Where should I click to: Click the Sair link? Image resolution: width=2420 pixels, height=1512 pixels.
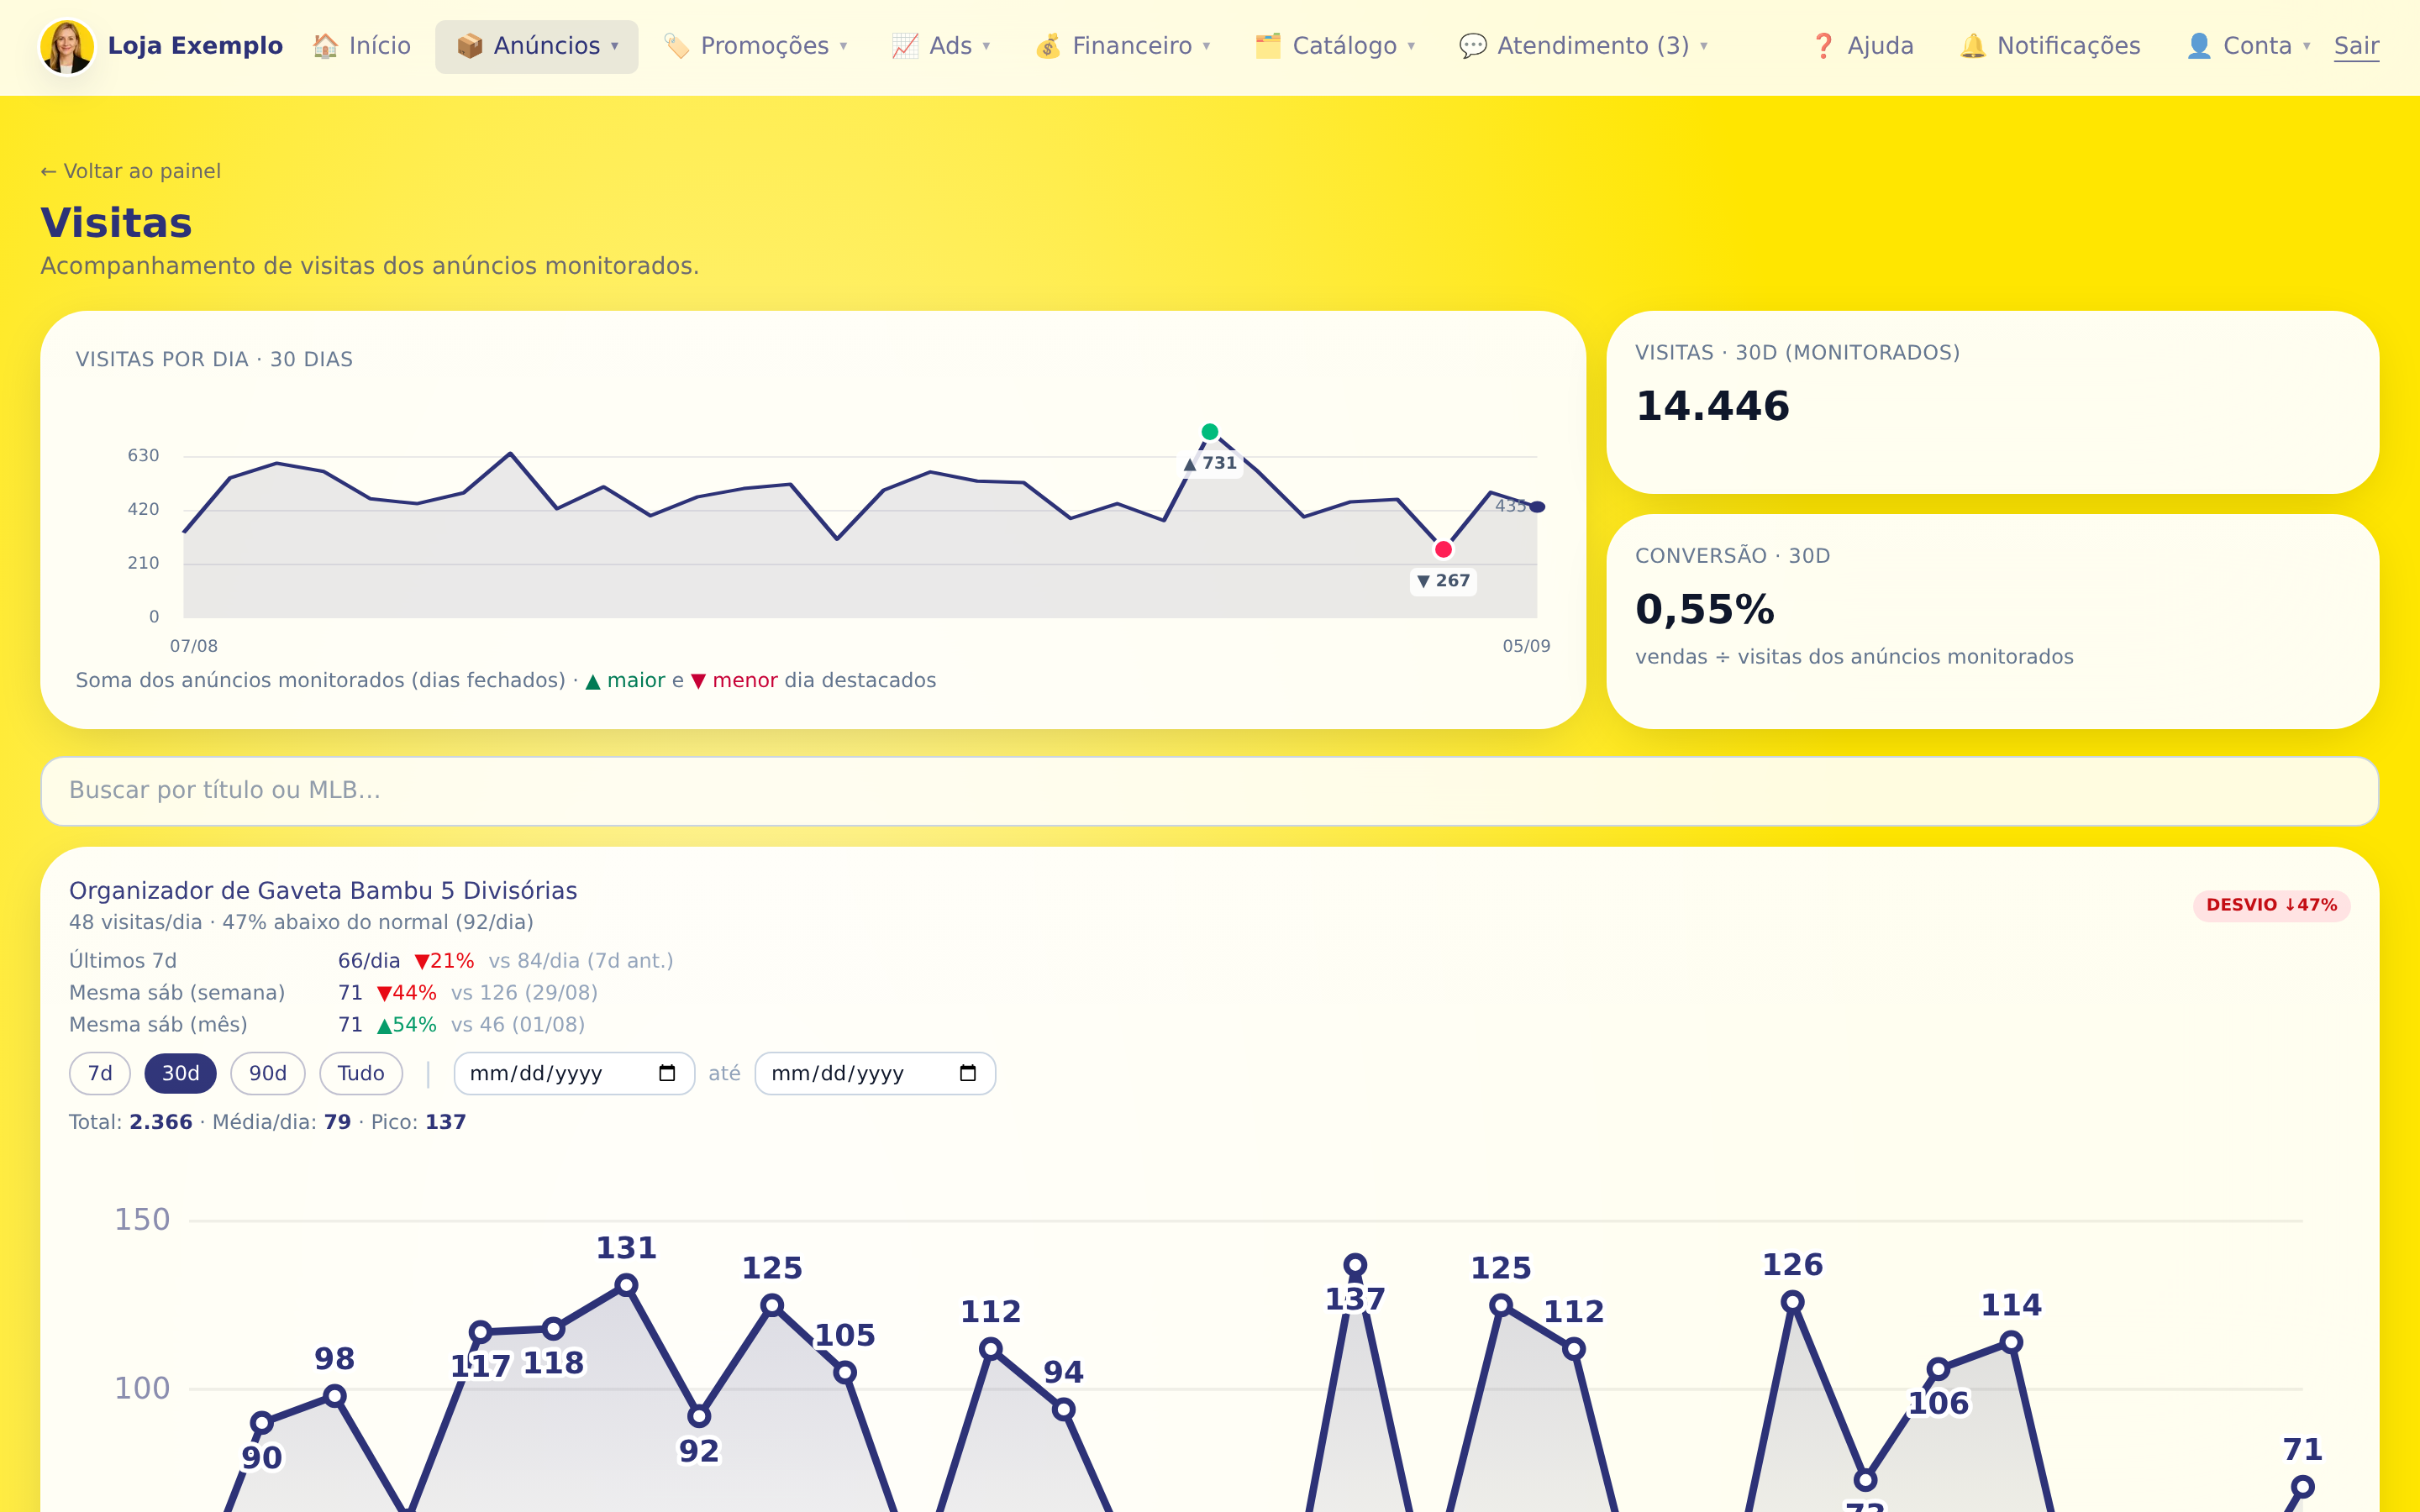(2356, 46)
